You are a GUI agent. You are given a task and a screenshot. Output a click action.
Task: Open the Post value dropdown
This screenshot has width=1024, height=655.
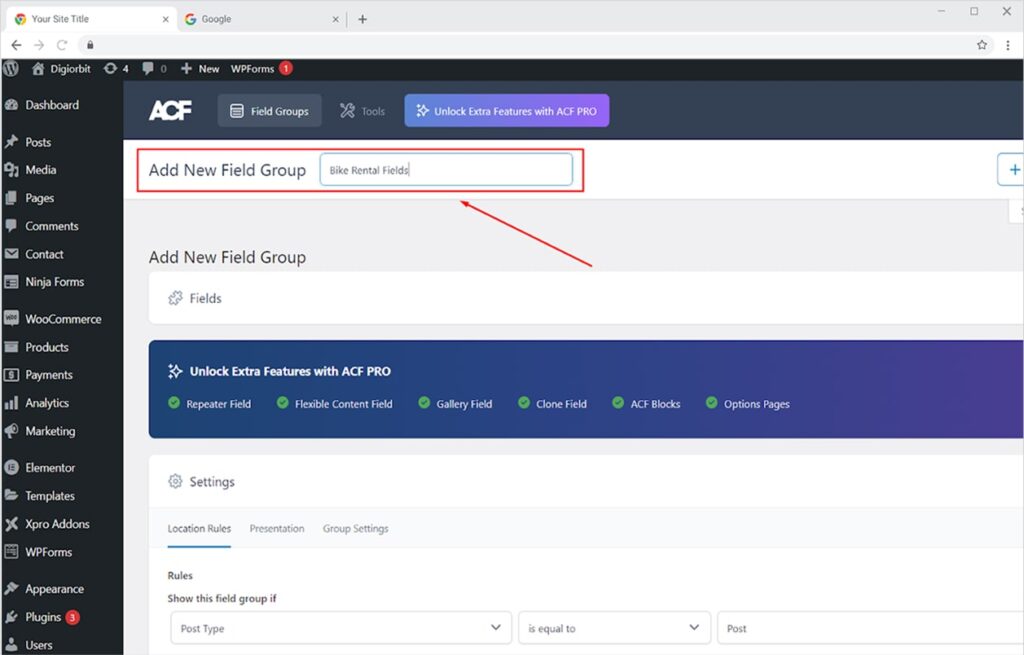(871, 628)
